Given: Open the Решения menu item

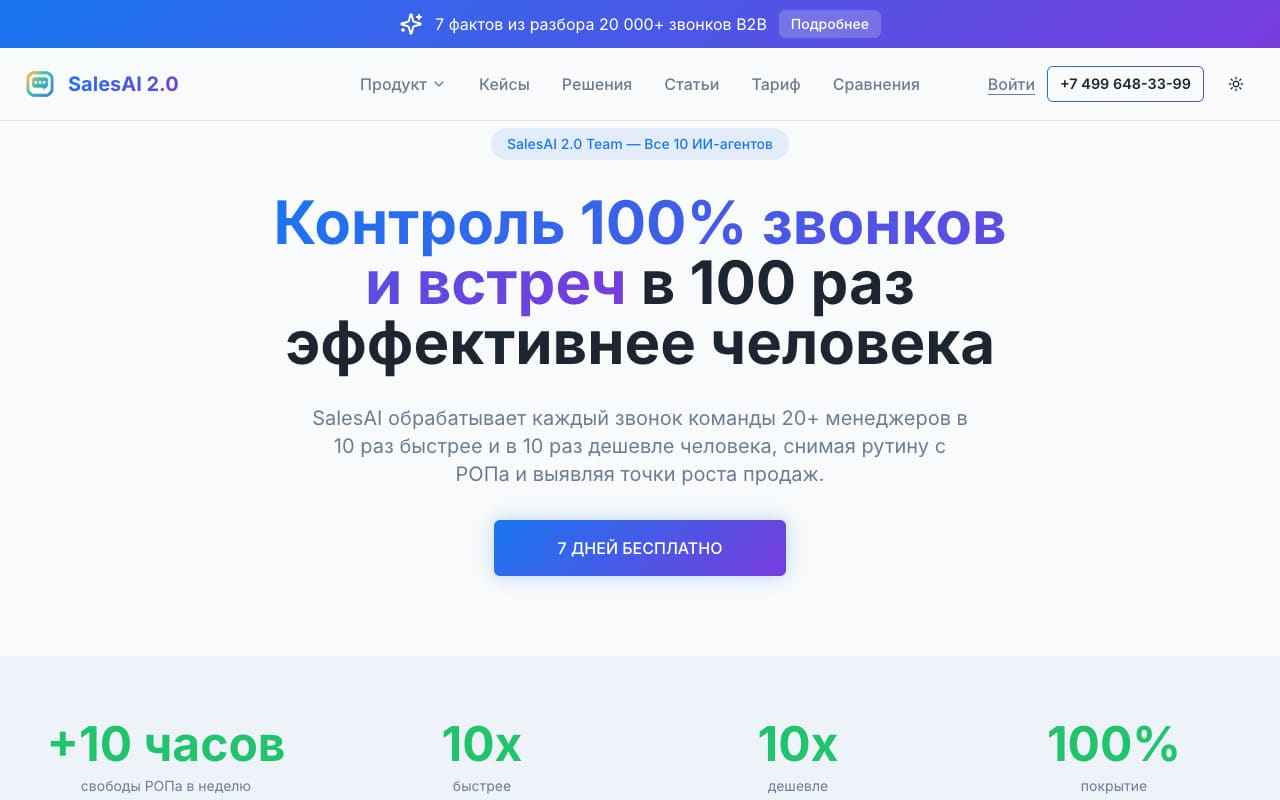Looking at the screenshot, I should pyautogui.click(x=597, y=85).
